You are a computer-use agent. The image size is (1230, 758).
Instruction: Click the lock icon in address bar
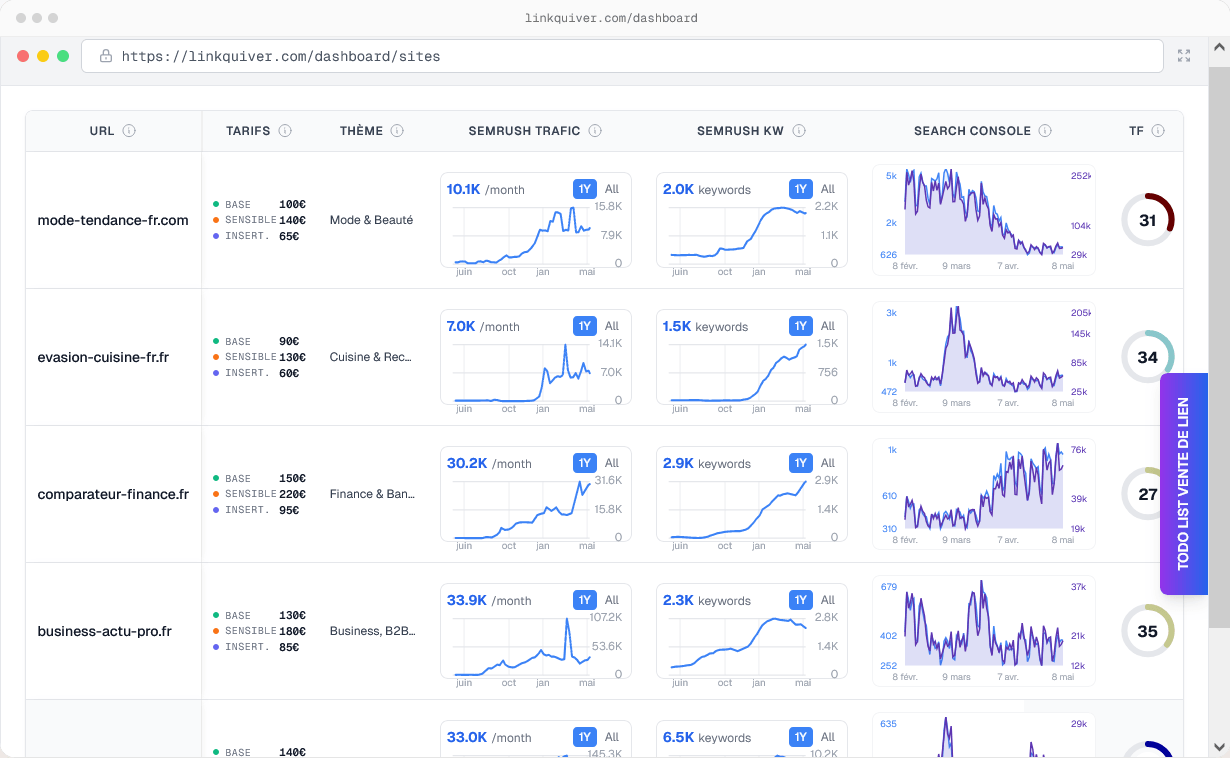[106, 56]
